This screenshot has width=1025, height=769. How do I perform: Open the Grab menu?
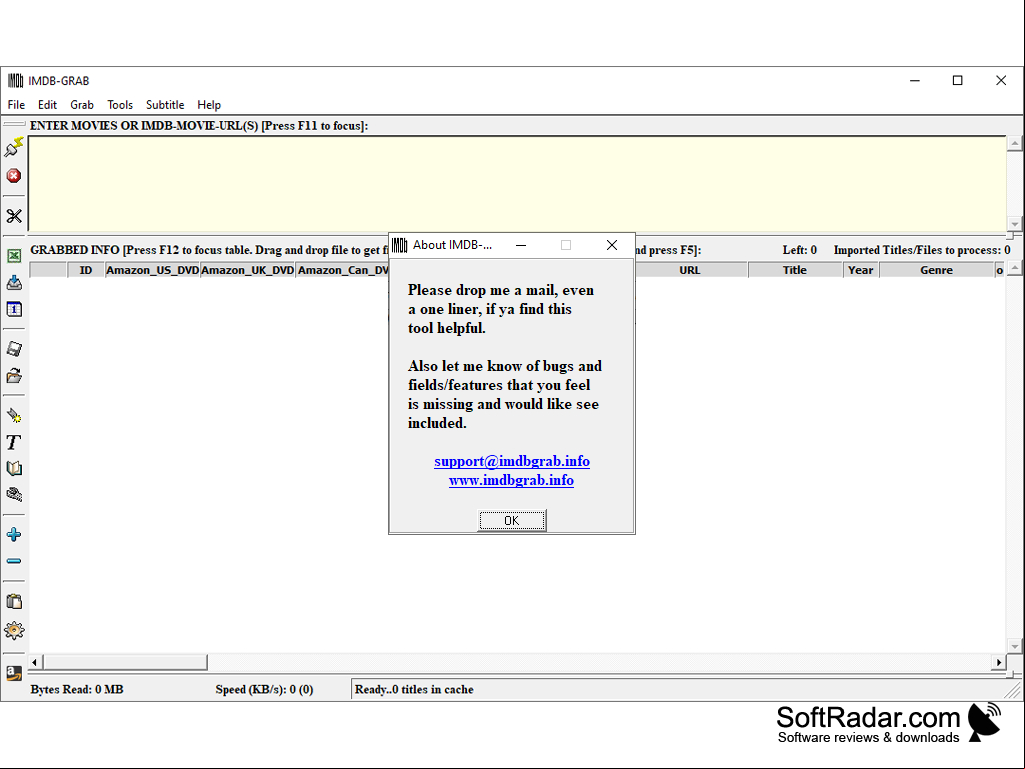[82, 105]
